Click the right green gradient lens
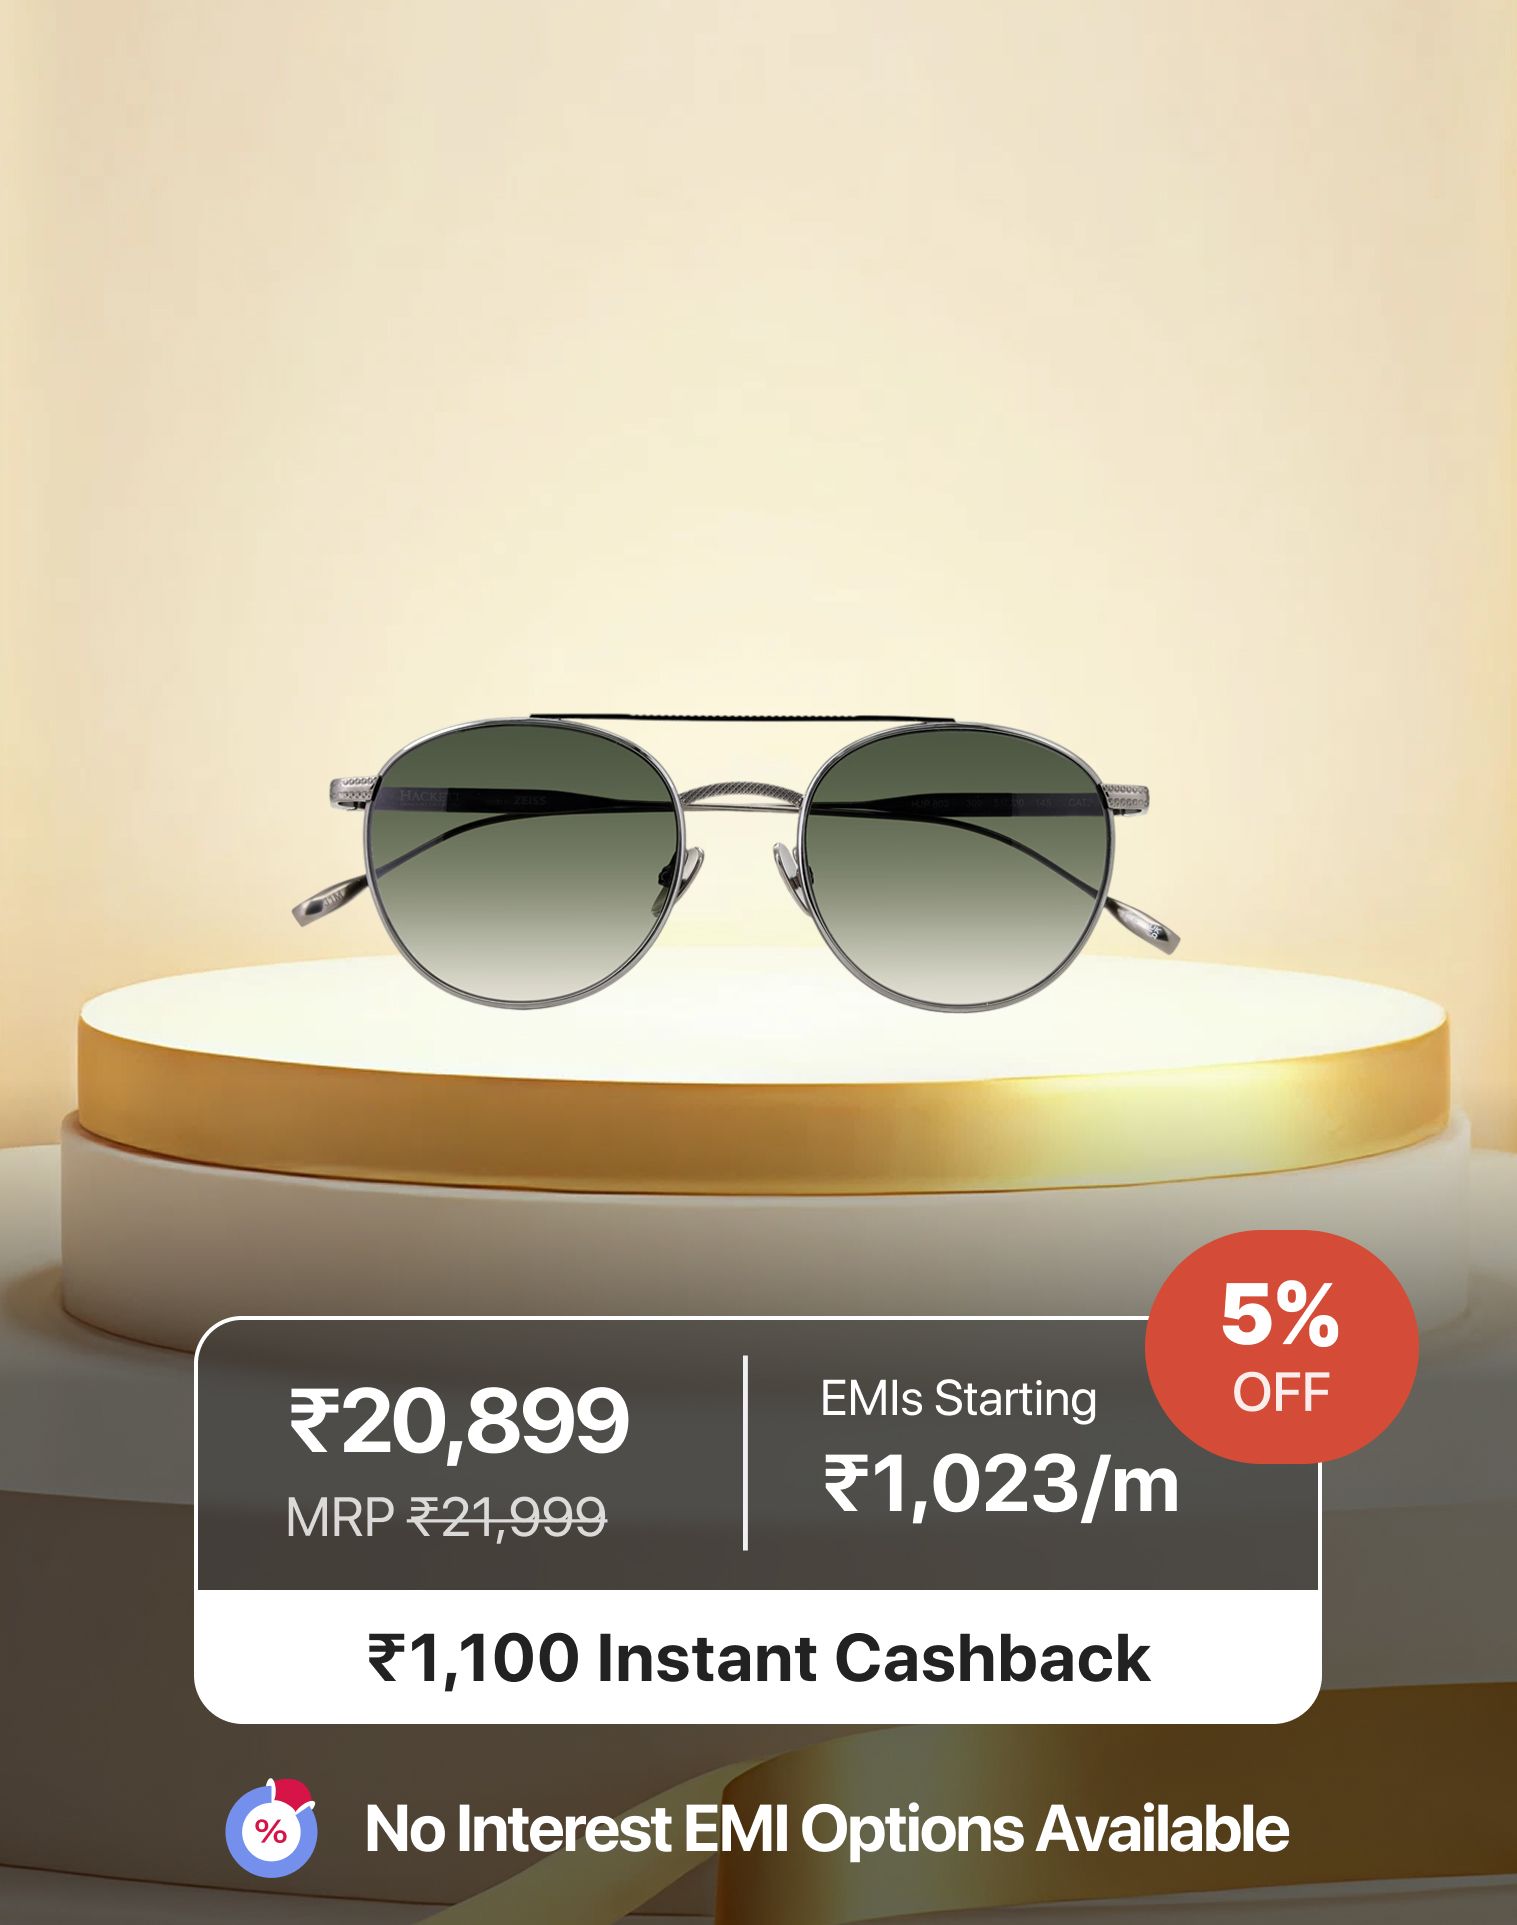1517x1925 pixels. click(957, 866)
